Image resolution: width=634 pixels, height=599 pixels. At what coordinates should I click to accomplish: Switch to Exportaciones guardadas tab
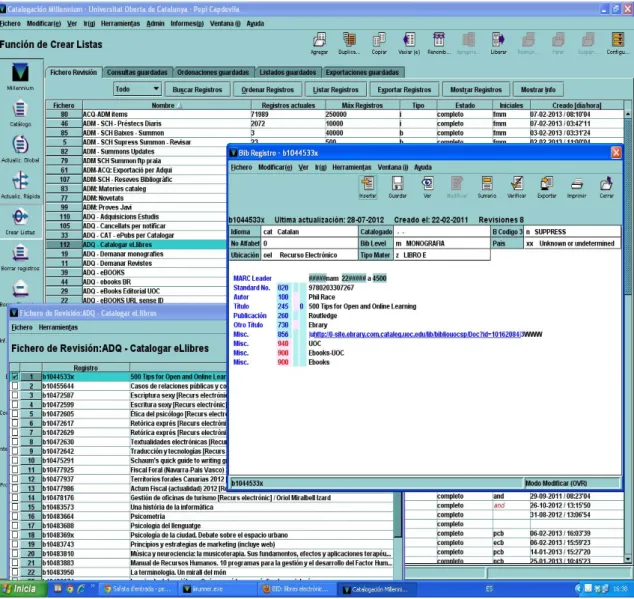[362, 72]
